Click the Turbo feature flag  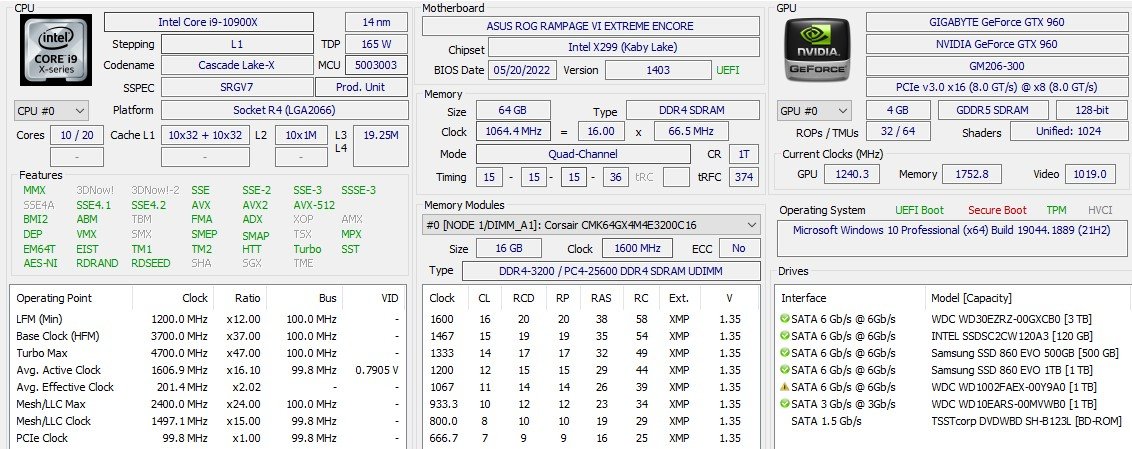[307, 249]
